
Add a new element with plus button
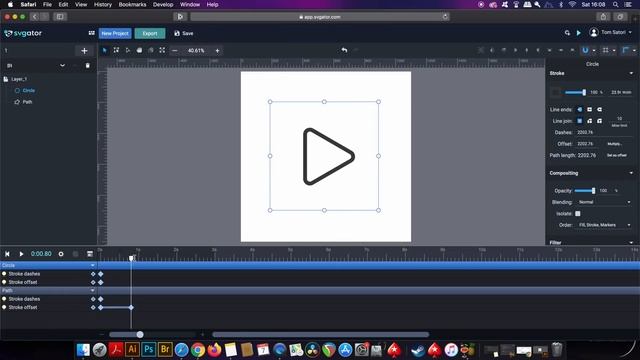click(x=84, y=51)
